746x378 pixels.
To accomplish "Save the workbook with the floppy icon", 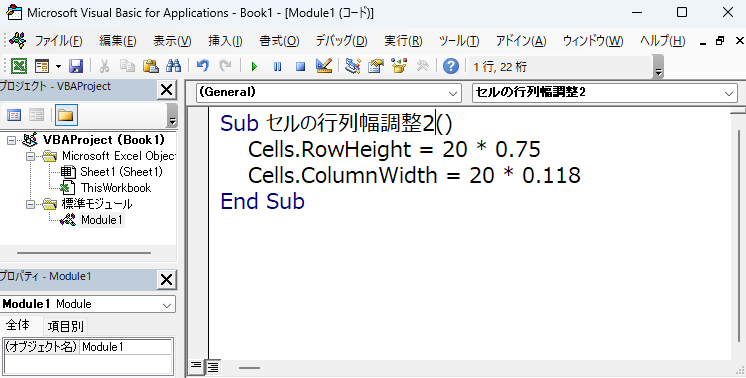I will 76,66.
